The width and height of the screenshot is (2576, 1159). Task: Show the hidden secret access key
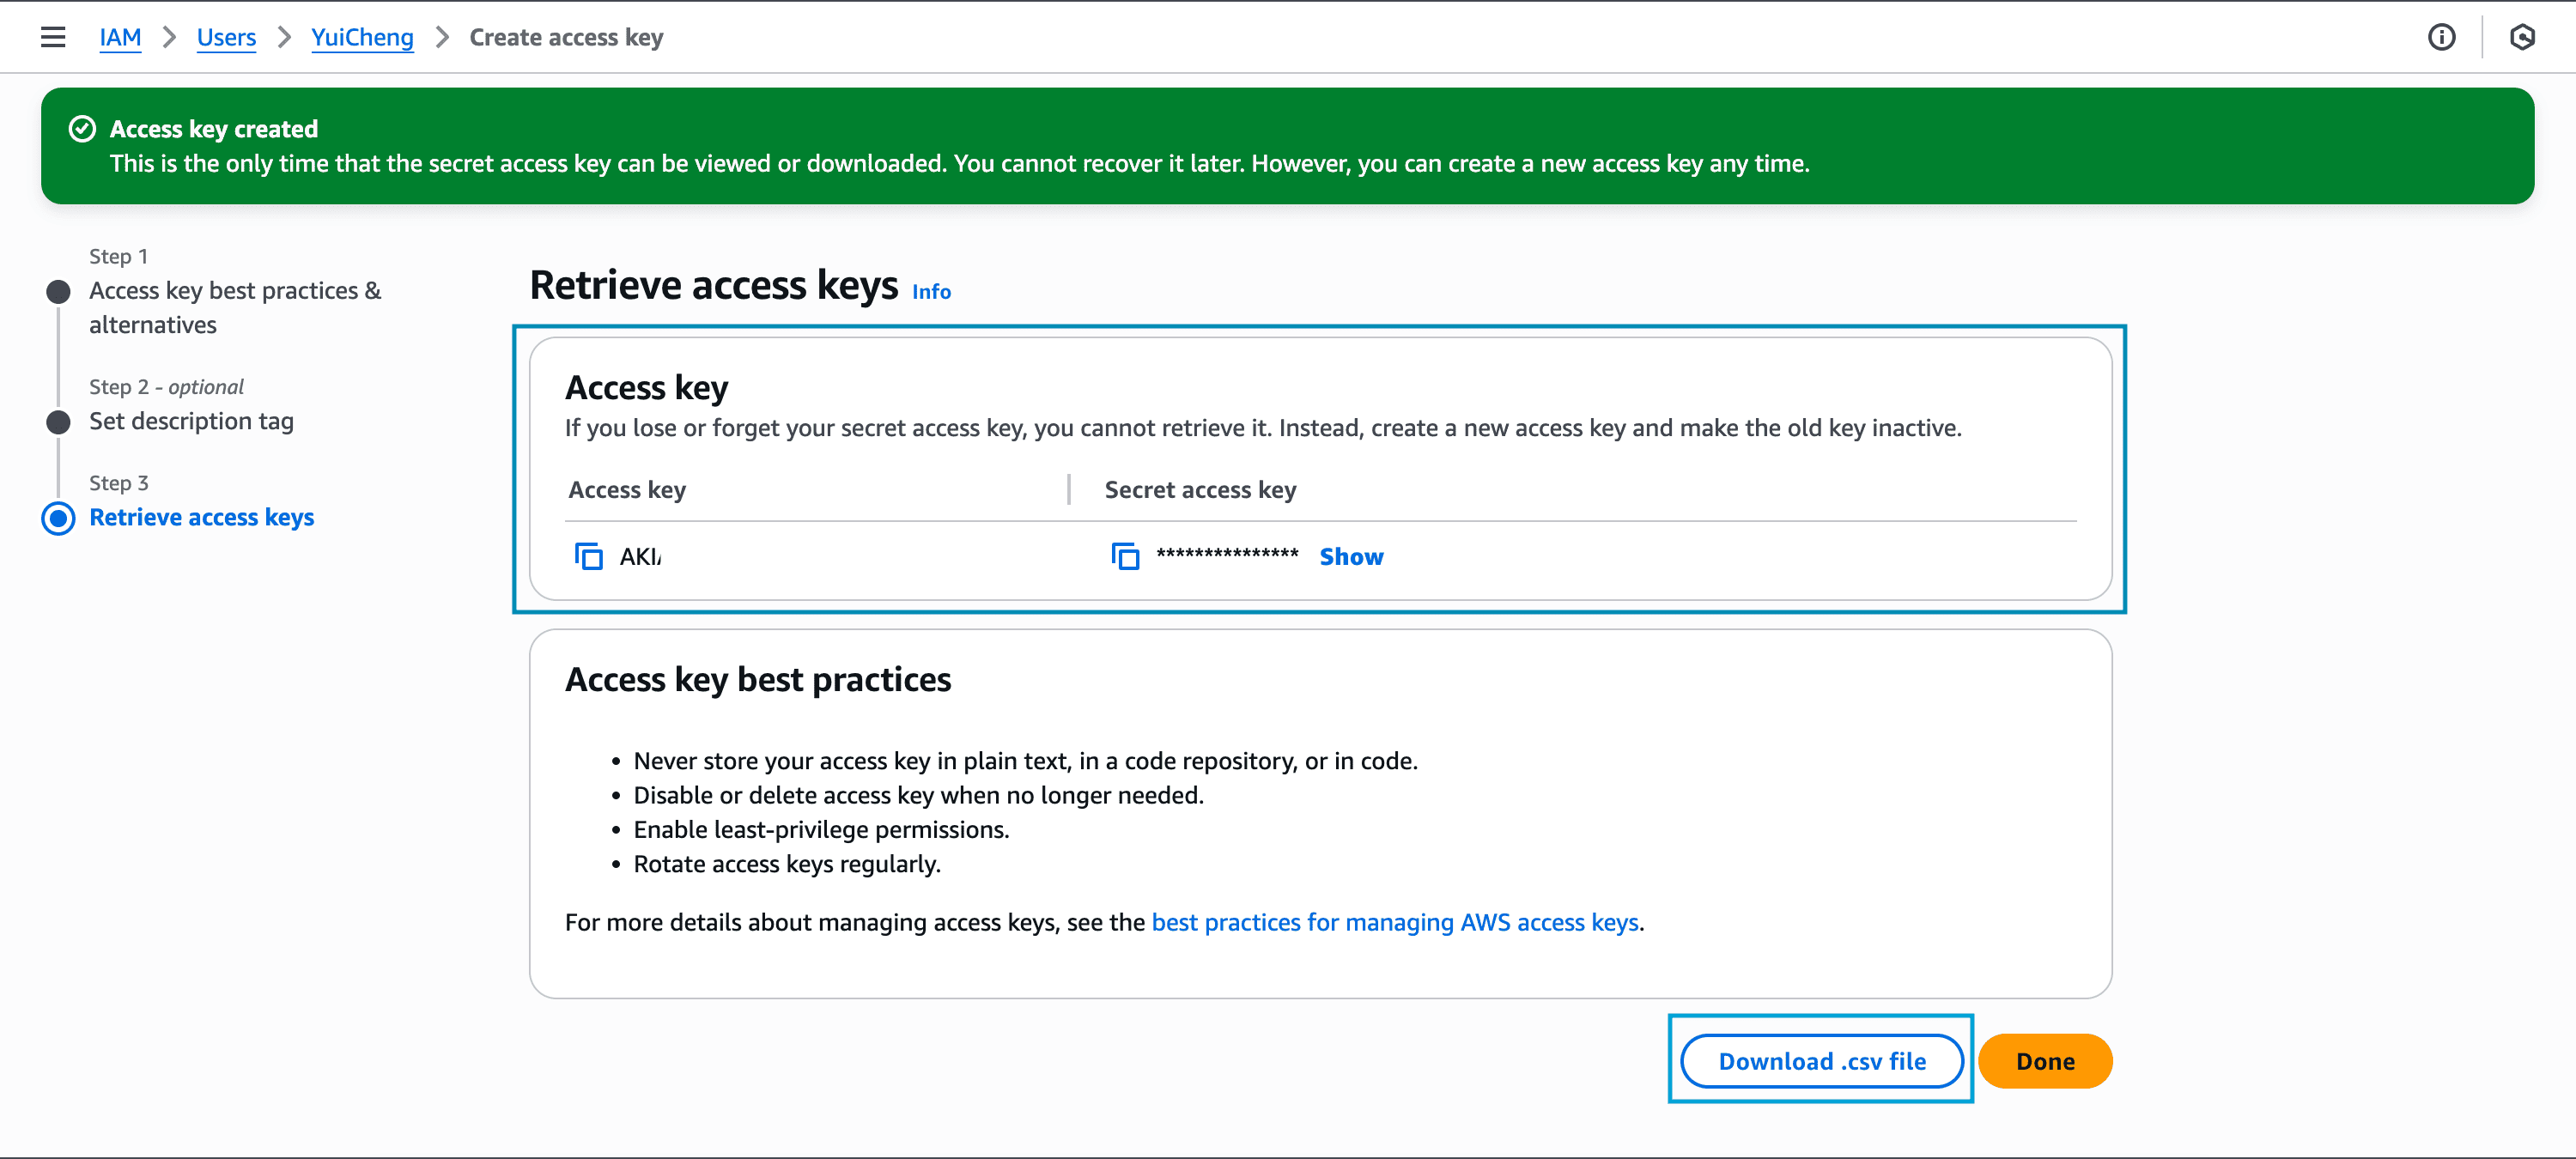click(x=1350, y=556)
